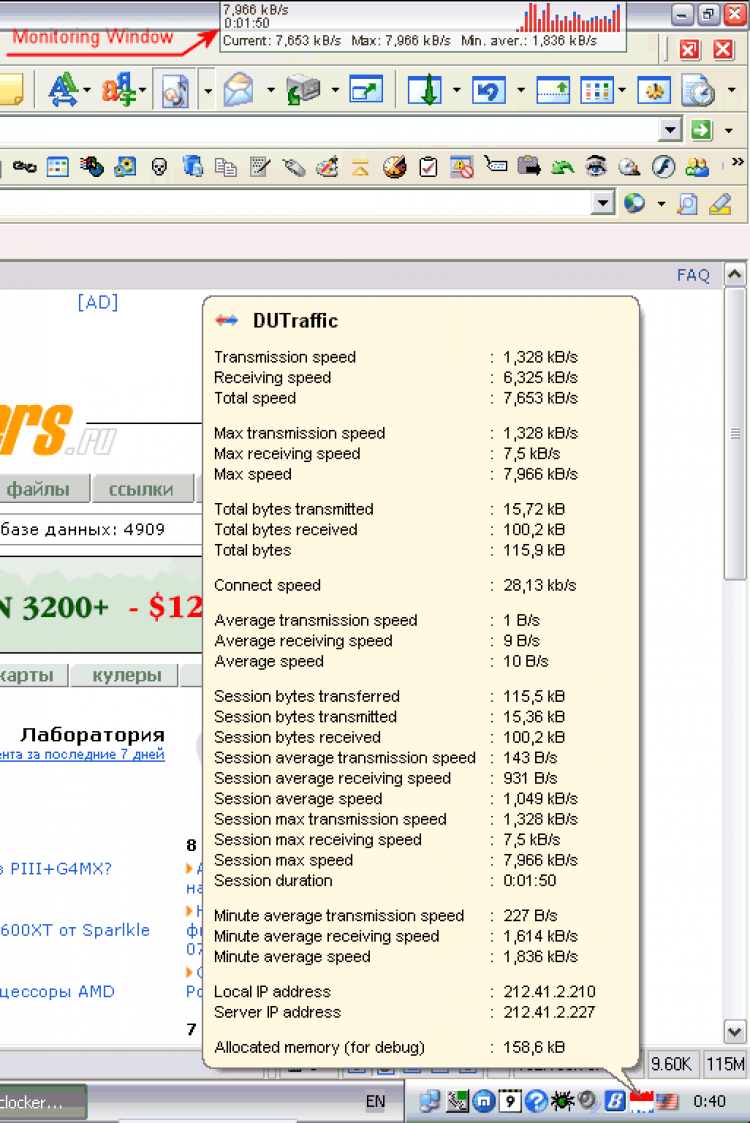Click the text encoding 'aЯ' toolbar icon
This screenshot has height=1123, width=750.
118,90
